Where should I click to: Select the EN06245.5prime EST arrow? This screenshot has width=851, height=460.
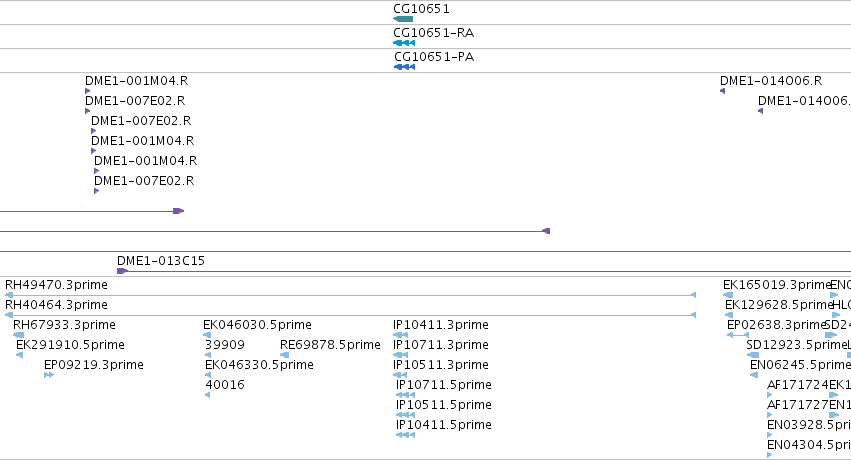point(754,375)
